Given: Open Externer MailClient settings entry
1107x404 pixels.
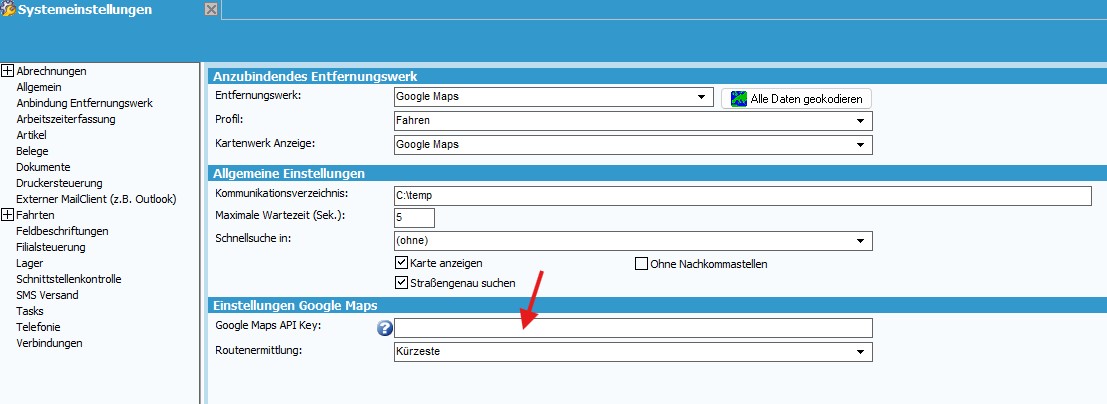Looking at the screenshot, I should [93, 199].
